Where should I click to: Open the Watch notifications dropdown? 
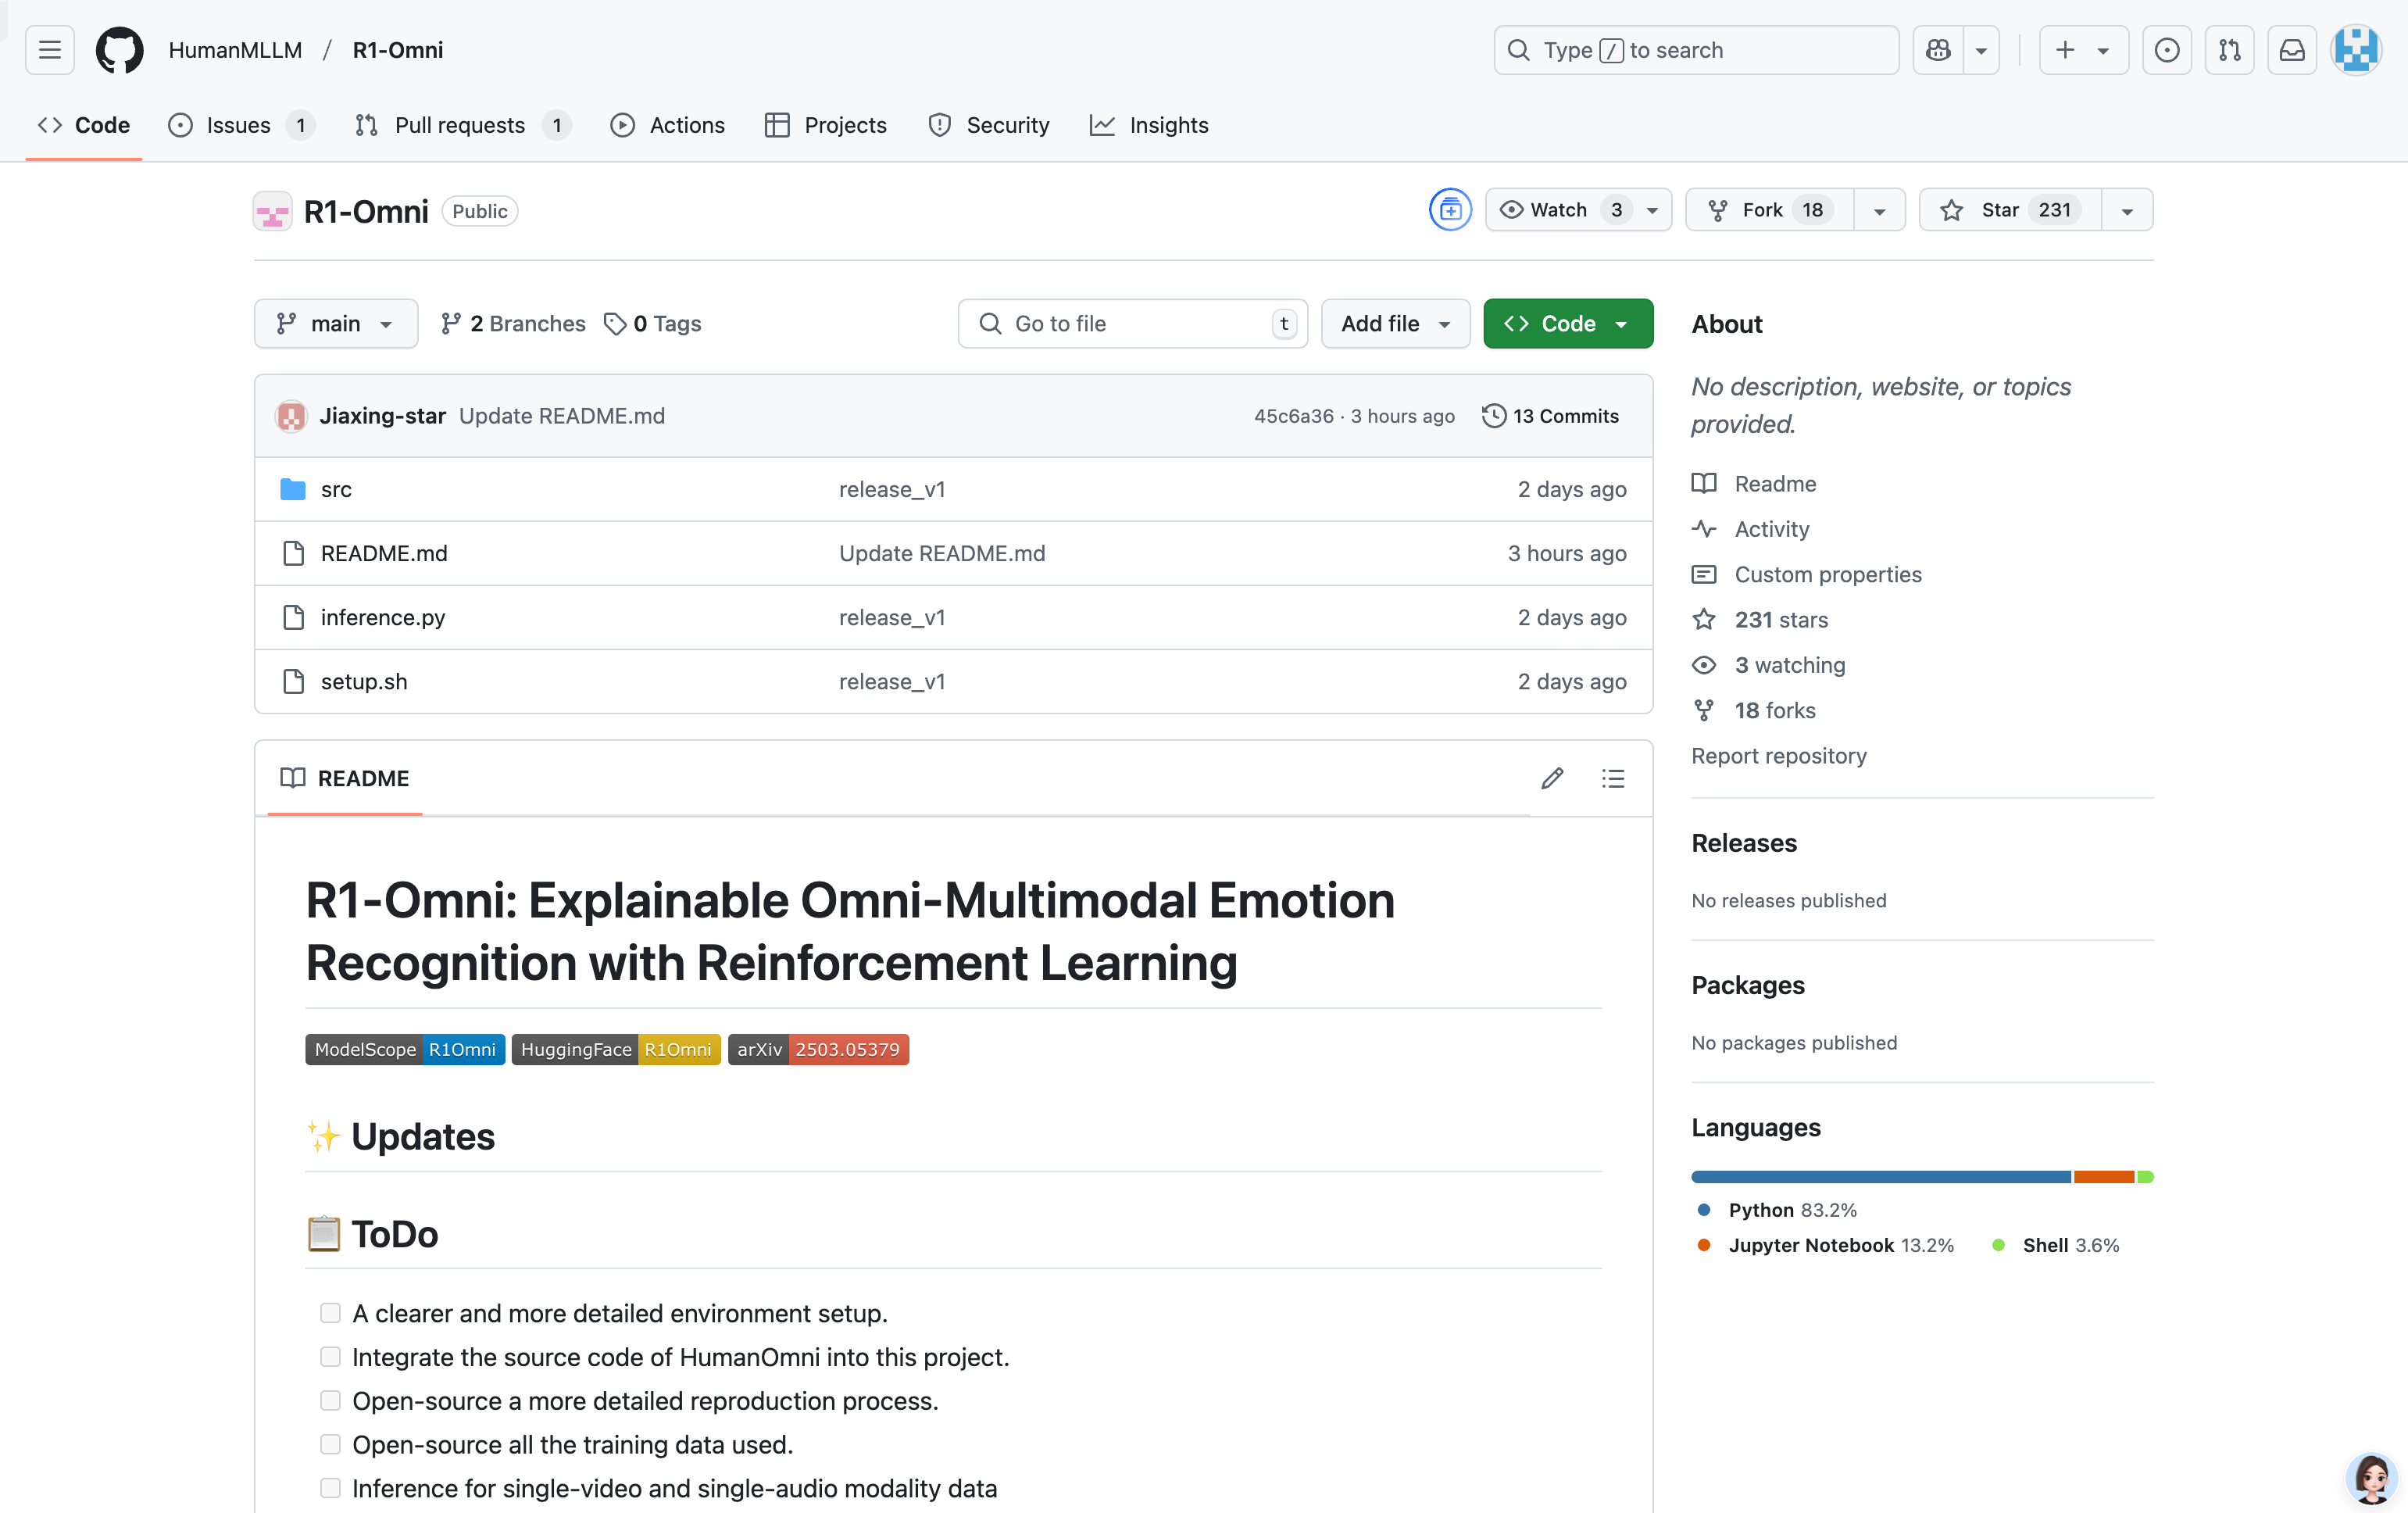click(x=1578, y=210)
